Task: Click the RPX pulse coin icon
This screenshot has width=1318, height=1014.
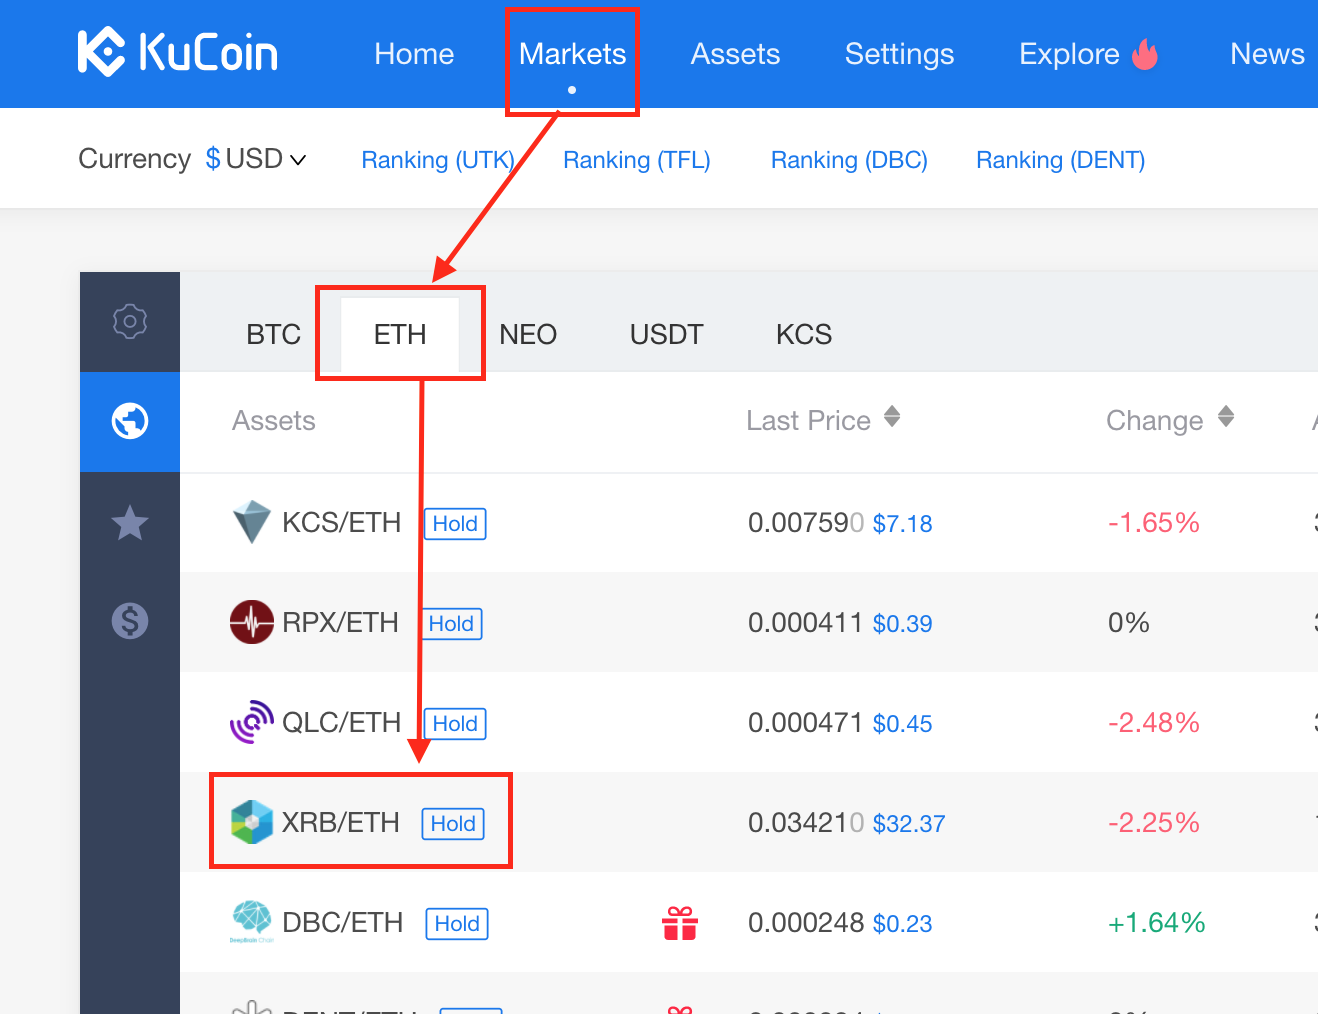Action: click(x=252, y=622)
